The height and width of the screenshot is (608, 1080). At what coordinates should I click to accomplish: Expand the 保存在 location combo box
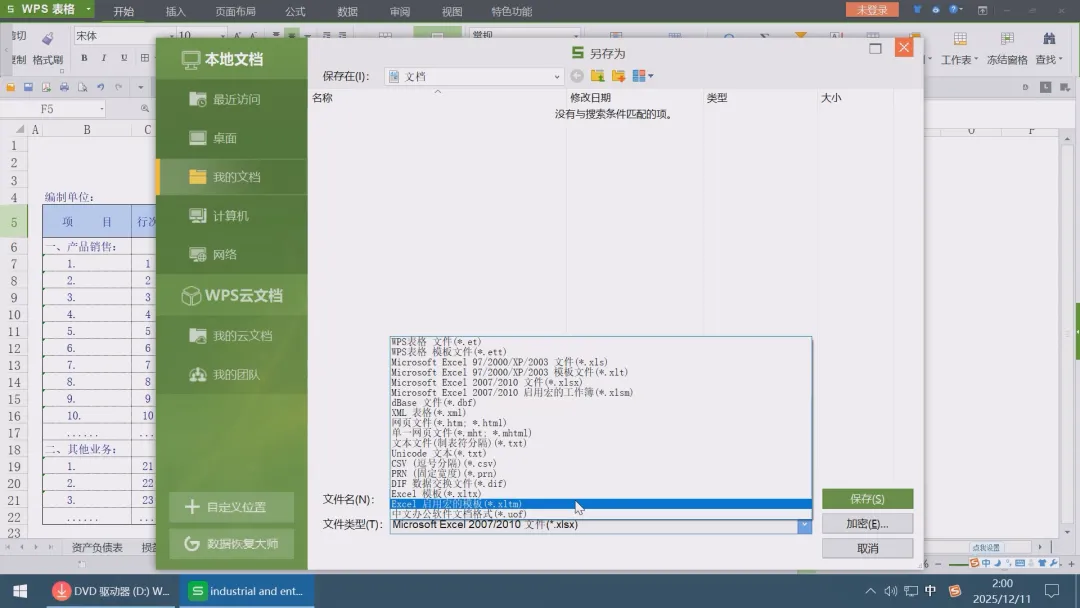(557, 76)
